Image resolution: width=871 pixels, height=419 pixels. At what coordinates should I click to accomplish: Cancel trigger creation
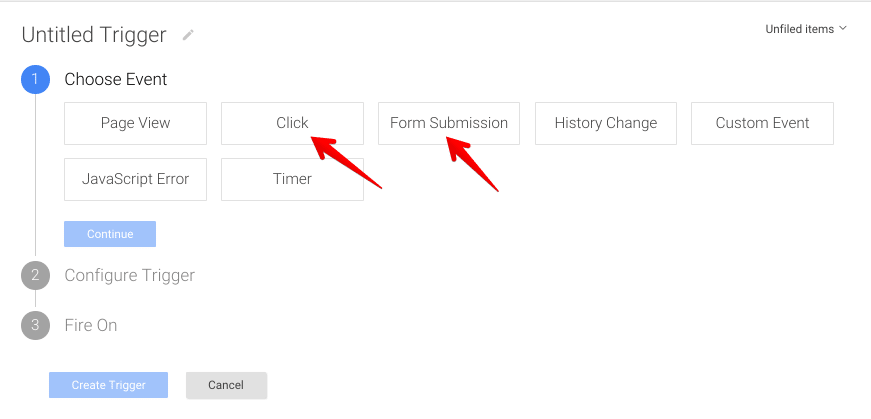(x=226, y=385)
